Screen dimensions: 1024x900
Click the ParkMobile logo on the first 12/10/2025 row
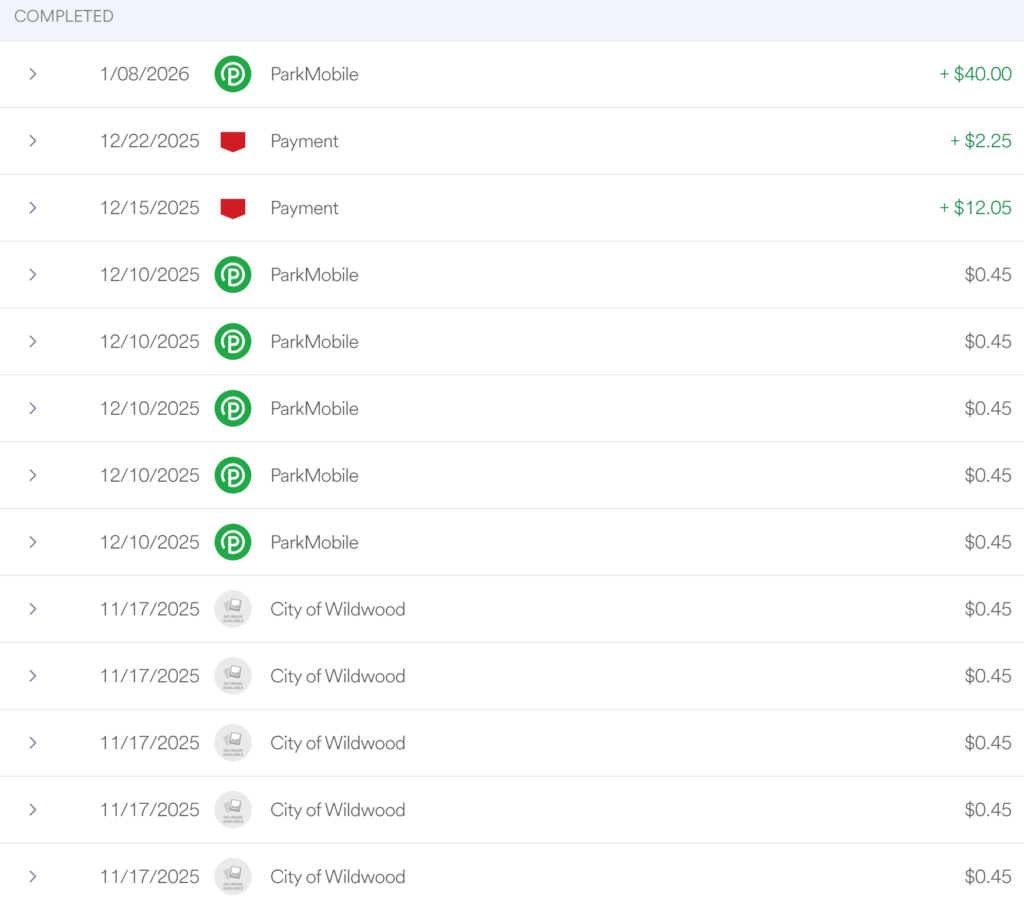click(x=233, y=275)
